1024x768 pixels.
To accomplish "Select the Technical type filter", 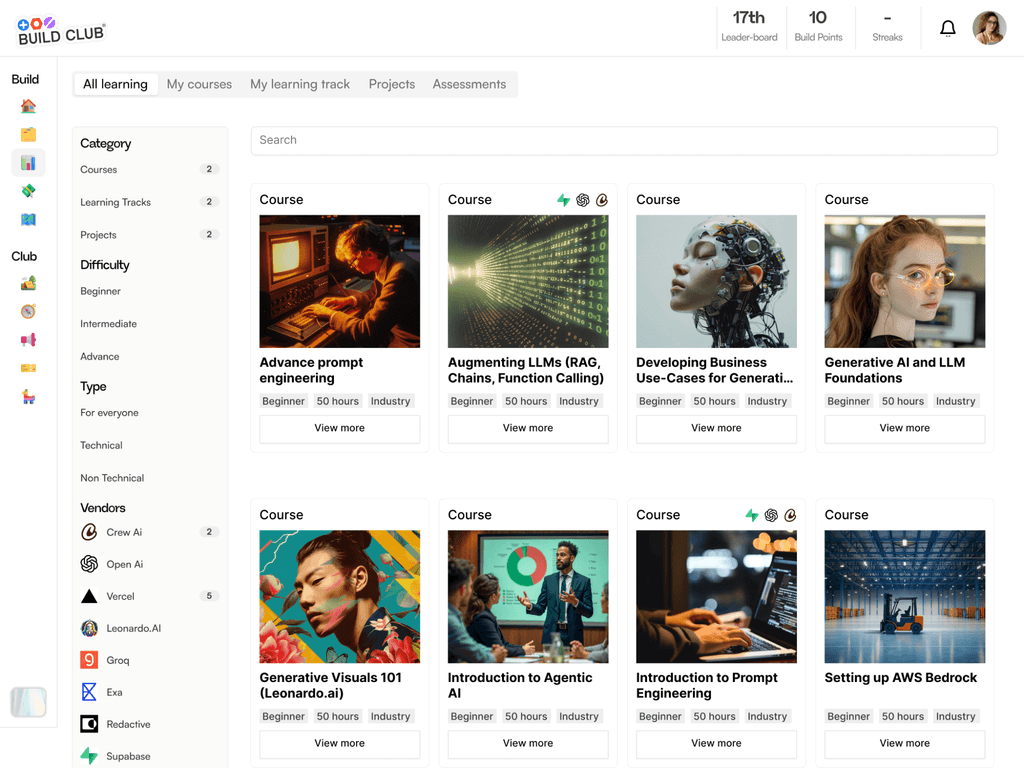I will pos(102,445).
